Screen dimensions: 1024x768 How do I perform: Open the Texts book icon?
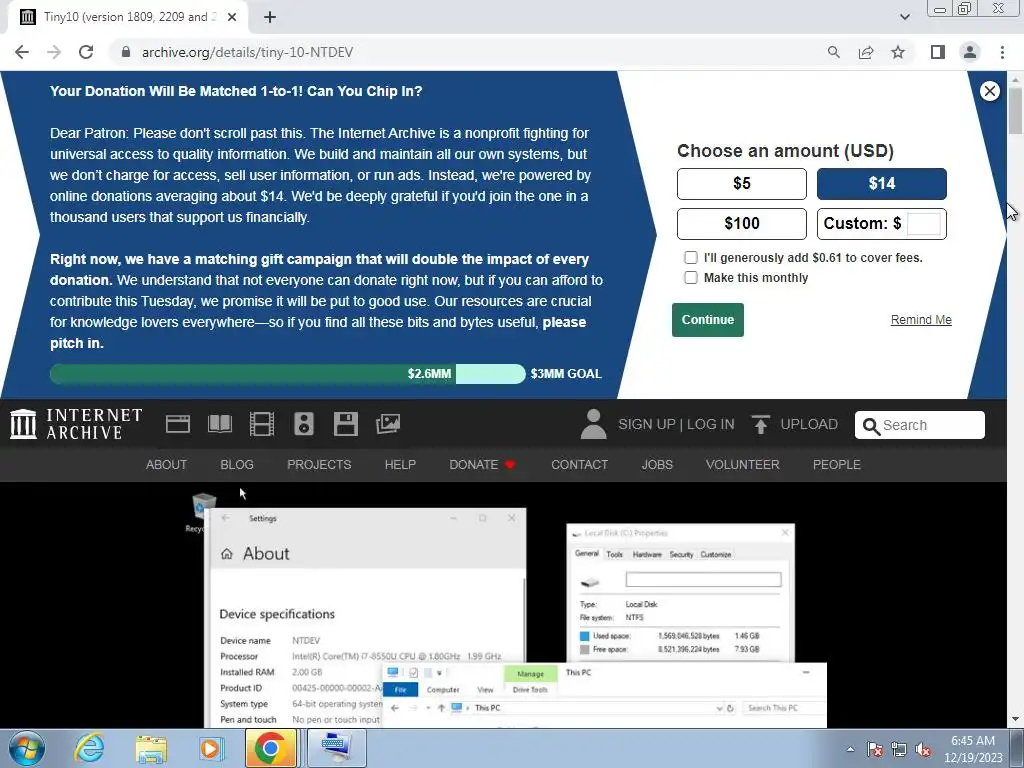[x=220, y=424]
